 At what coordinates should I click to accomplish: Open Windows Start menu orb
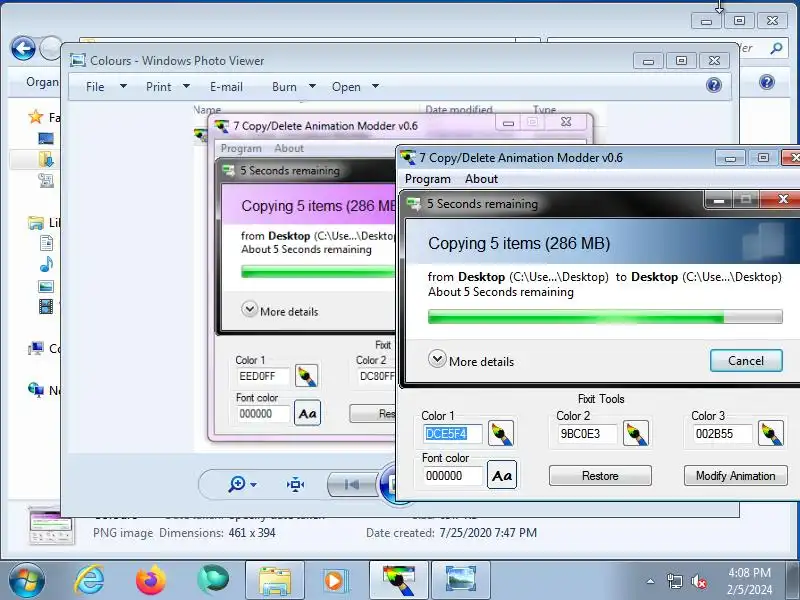[26, 581]
